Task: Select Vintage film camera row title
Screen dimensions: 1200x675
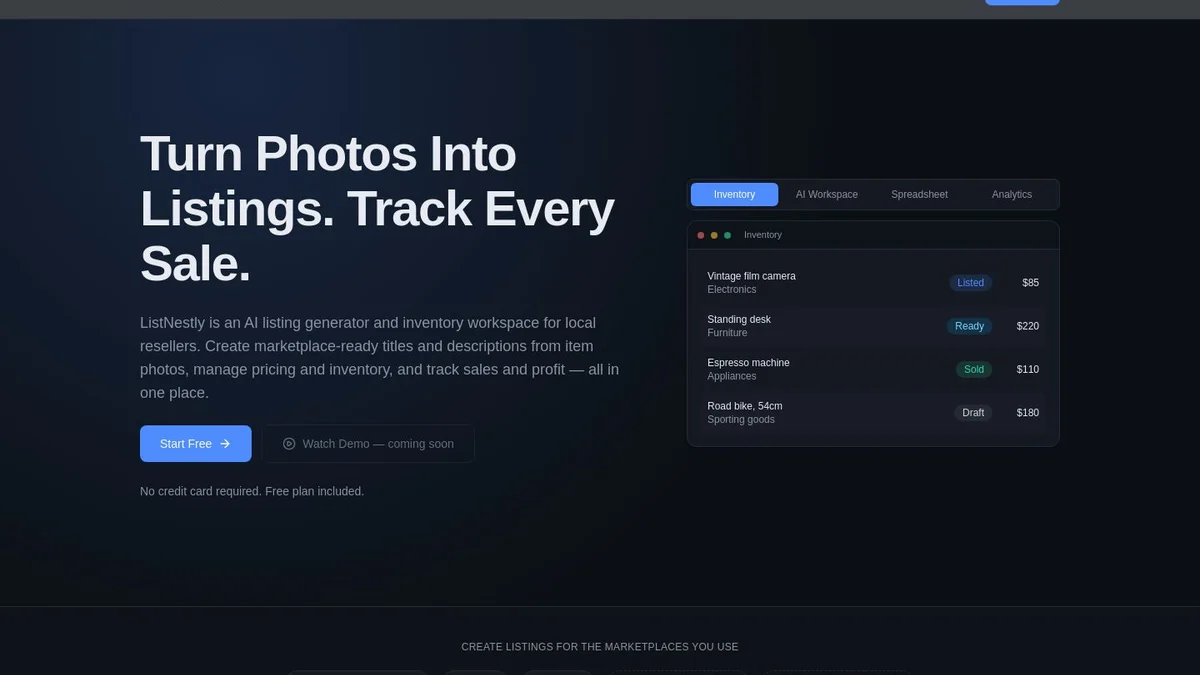Action: click(751, 276)
